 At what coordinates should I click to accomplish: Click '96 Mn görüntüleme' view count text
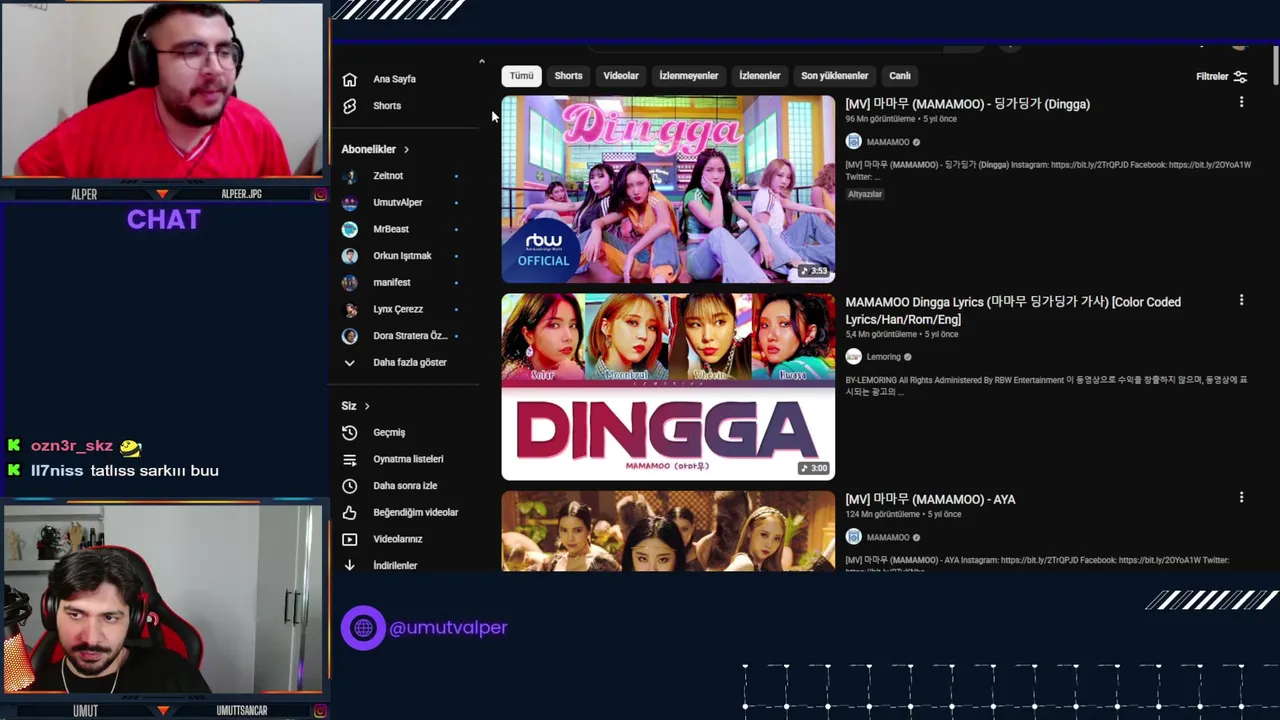(x=879, y=119)
